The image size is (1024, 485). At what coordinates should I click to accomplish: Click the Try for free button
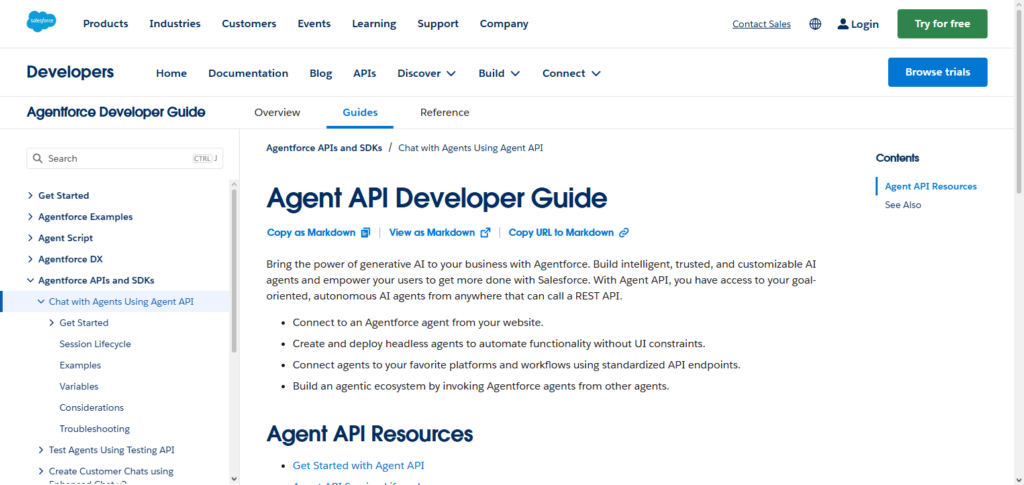pos(942,23)
